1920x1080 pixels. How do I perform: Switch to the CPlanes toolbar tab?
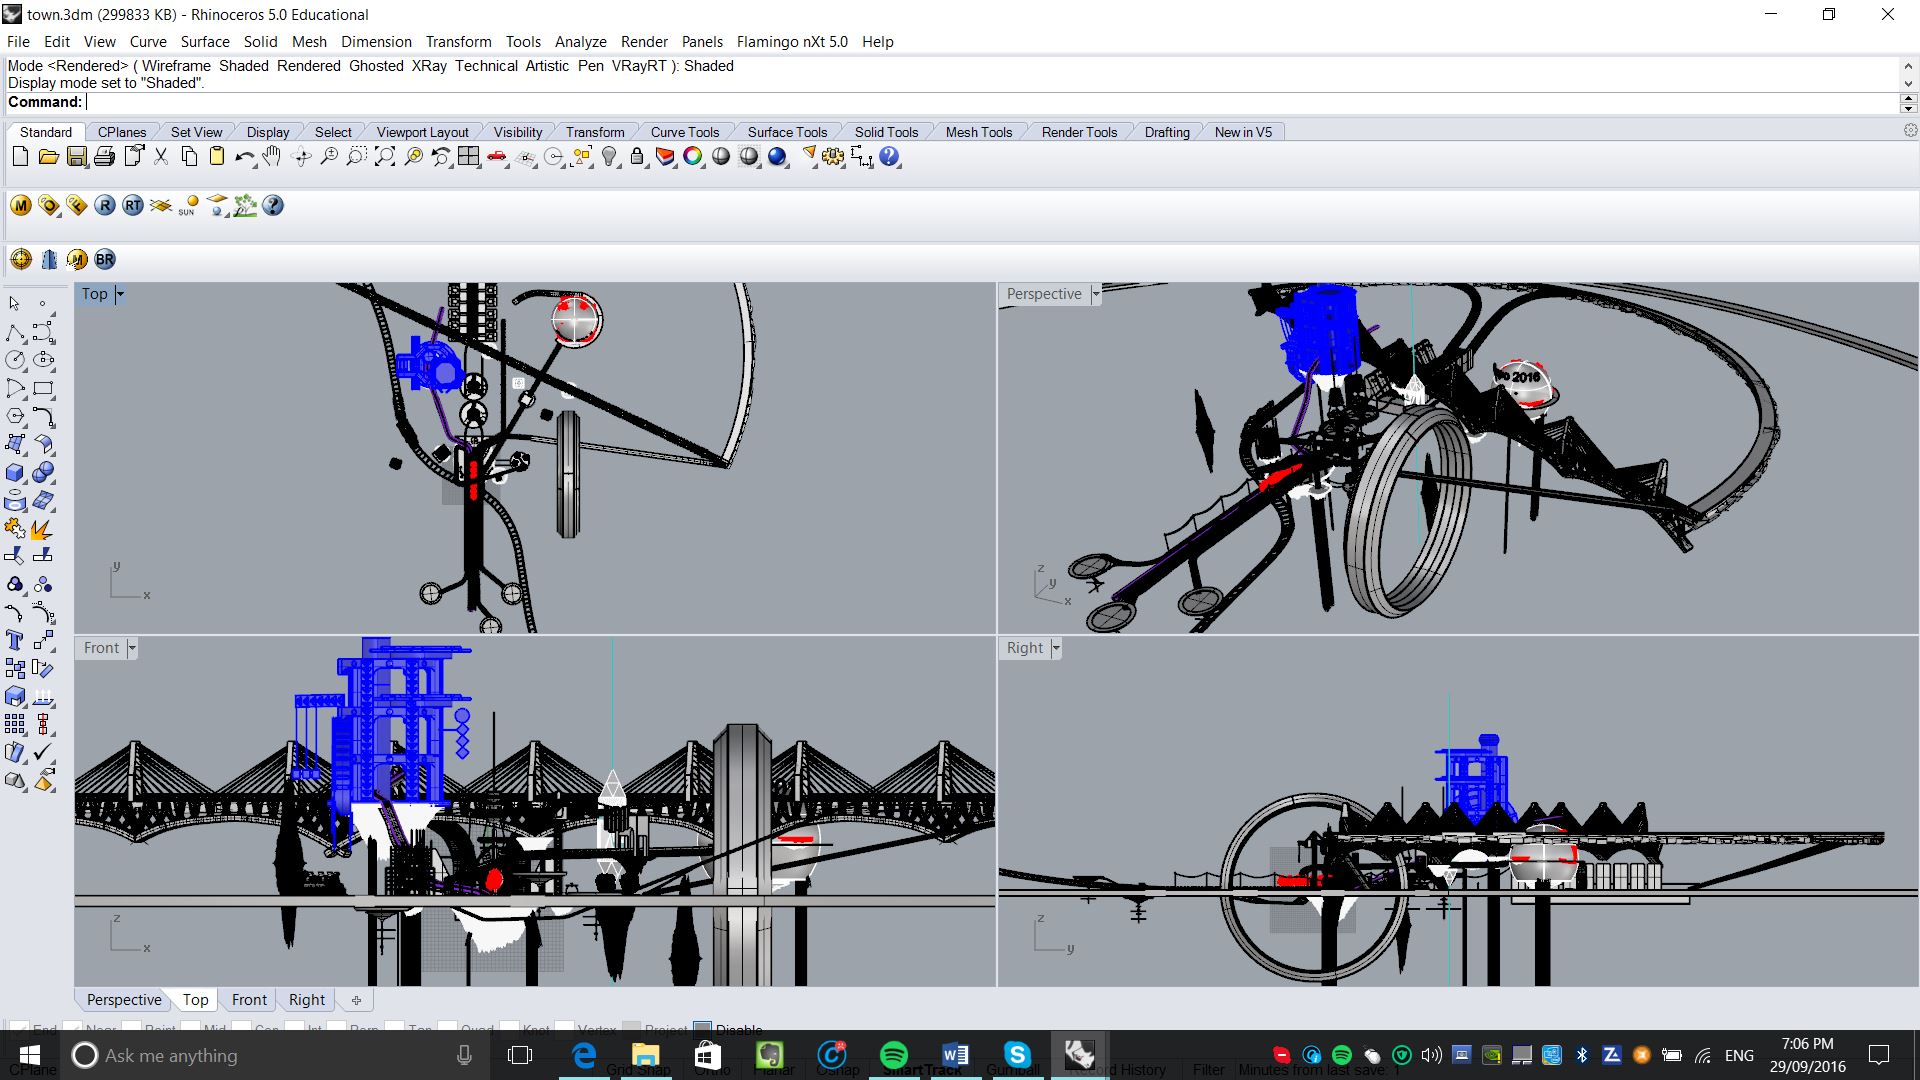coord(122,132)
